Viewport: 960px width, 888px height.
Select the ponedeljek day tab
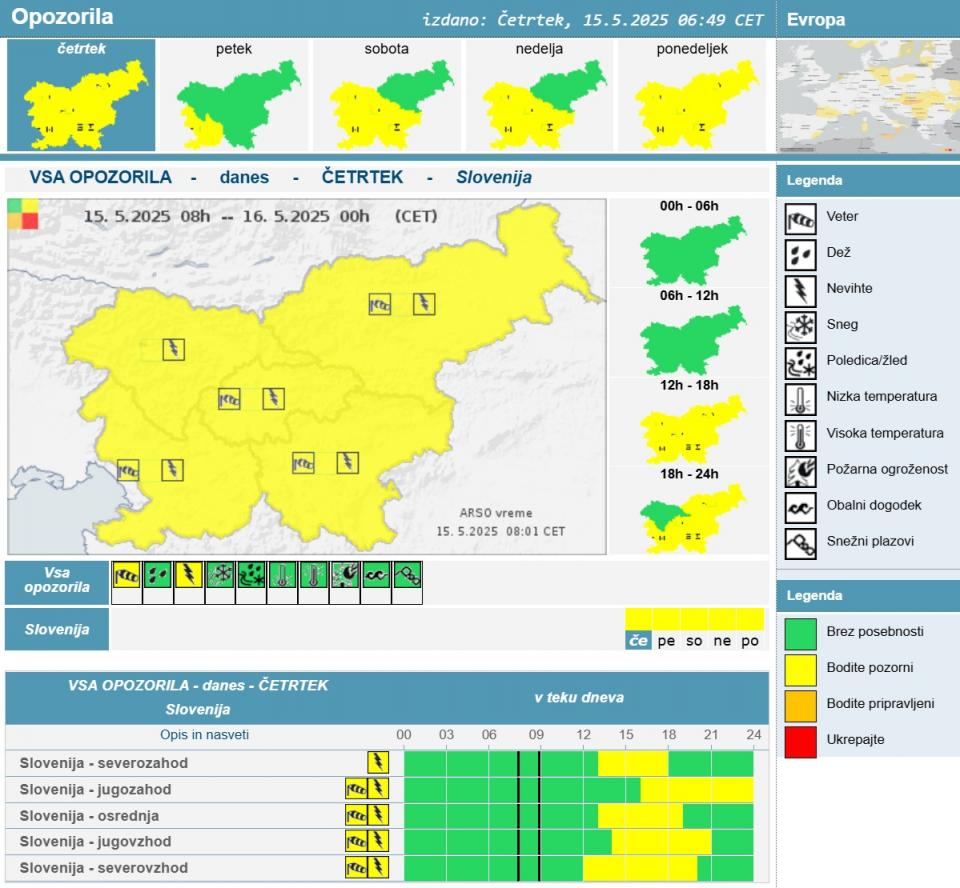692,95
